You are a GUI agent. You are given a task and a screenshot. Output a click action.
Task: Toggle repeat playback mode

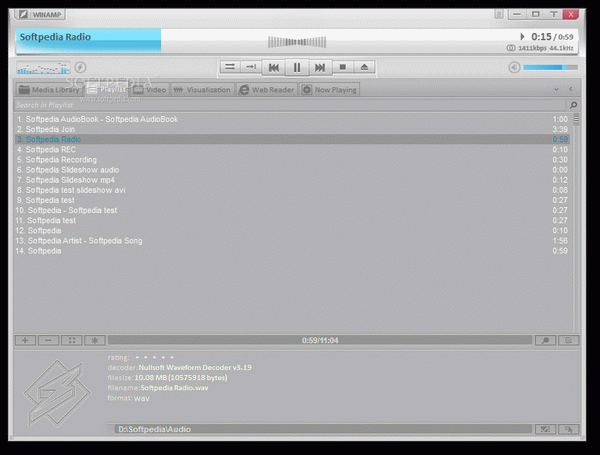251,67
